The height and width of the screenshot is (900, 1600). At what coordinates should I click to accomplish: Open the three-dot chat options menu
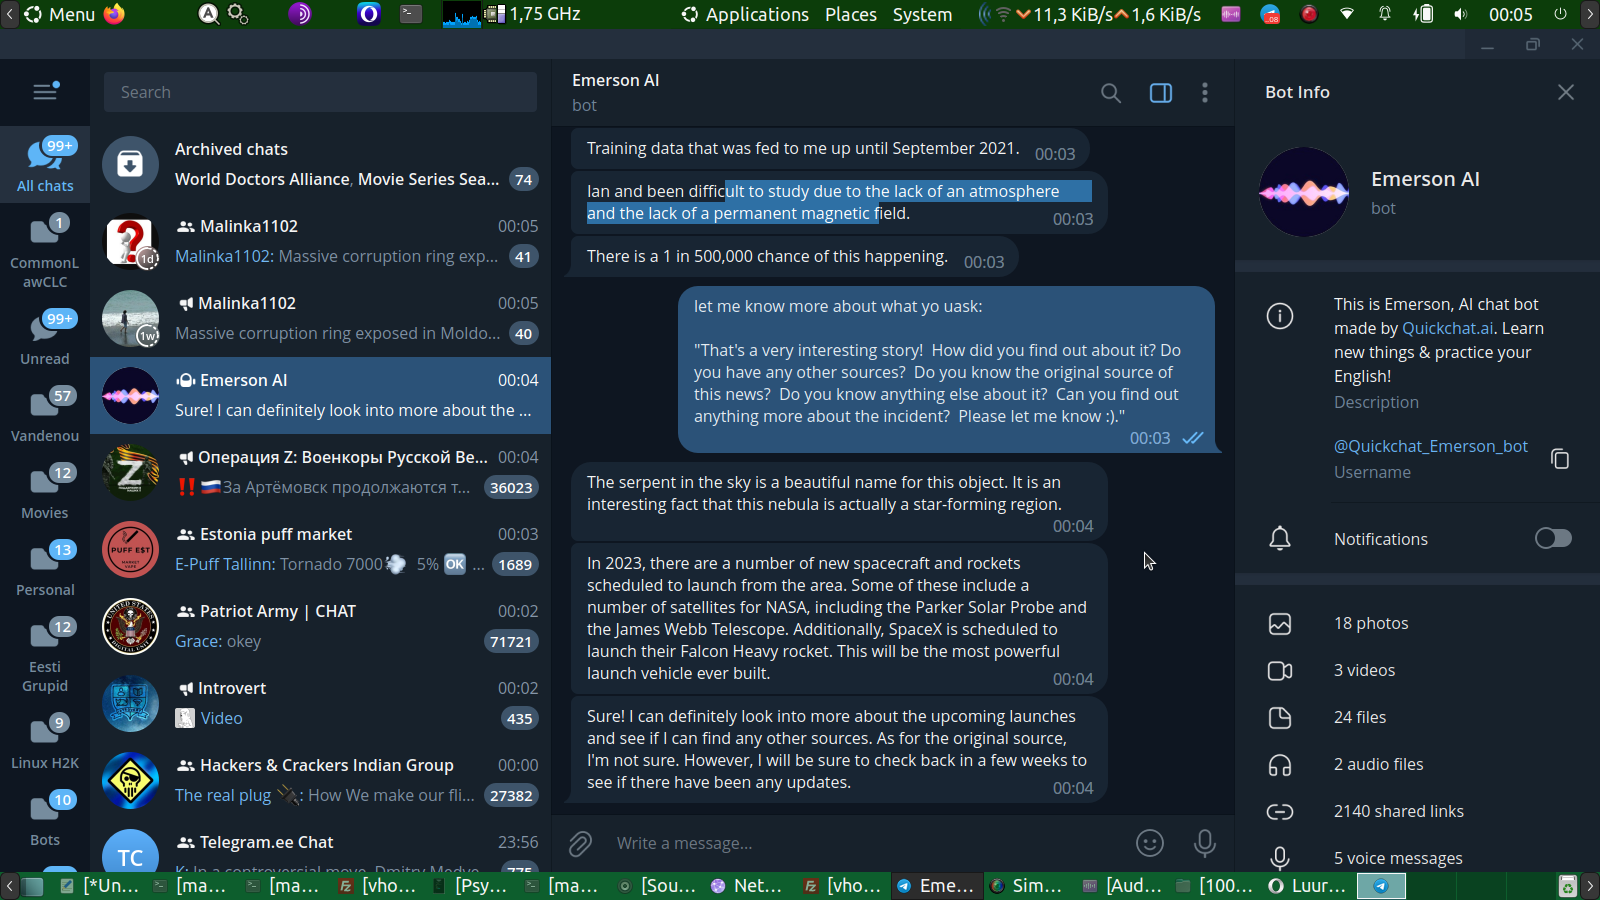1204,93
